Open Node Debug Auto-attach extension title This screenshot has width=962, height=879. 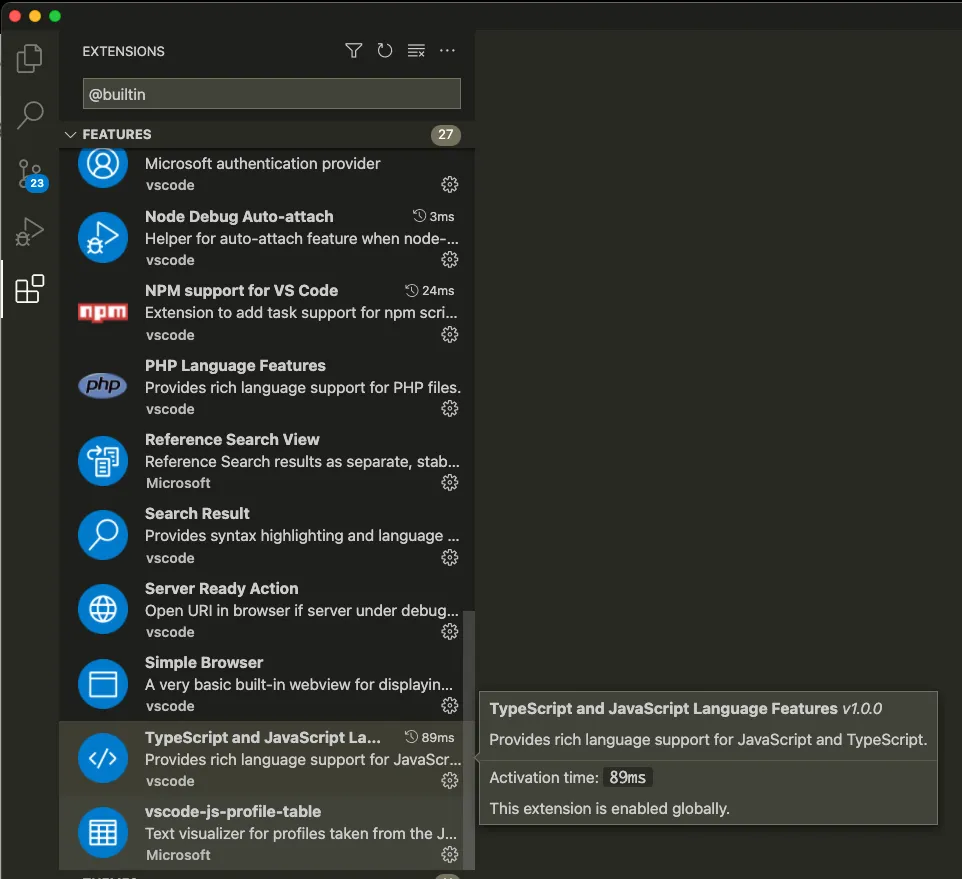pos(239,217)
